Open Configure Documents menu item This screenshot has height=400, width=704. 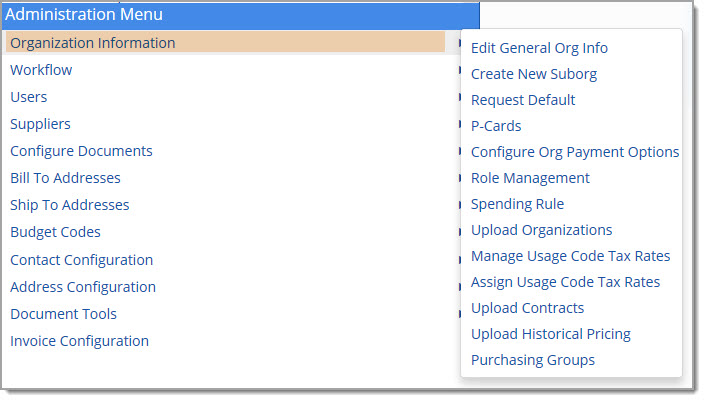click(x=81, y=151)
